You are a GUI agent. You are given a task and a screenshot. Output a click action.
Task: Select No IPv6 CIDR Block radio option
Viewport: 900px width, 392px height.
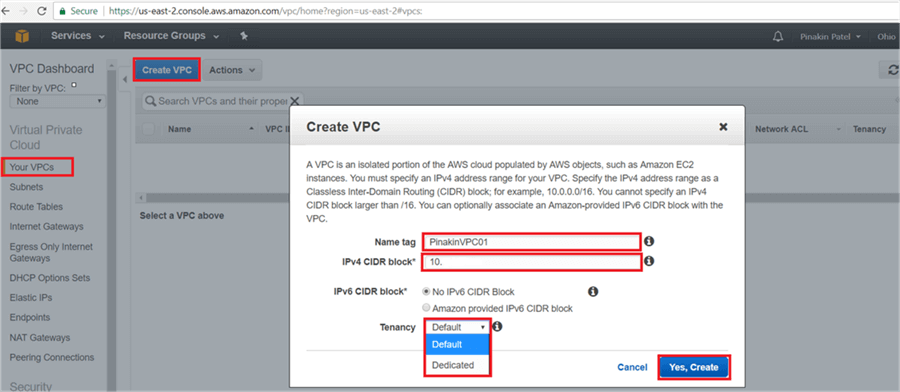426,292
